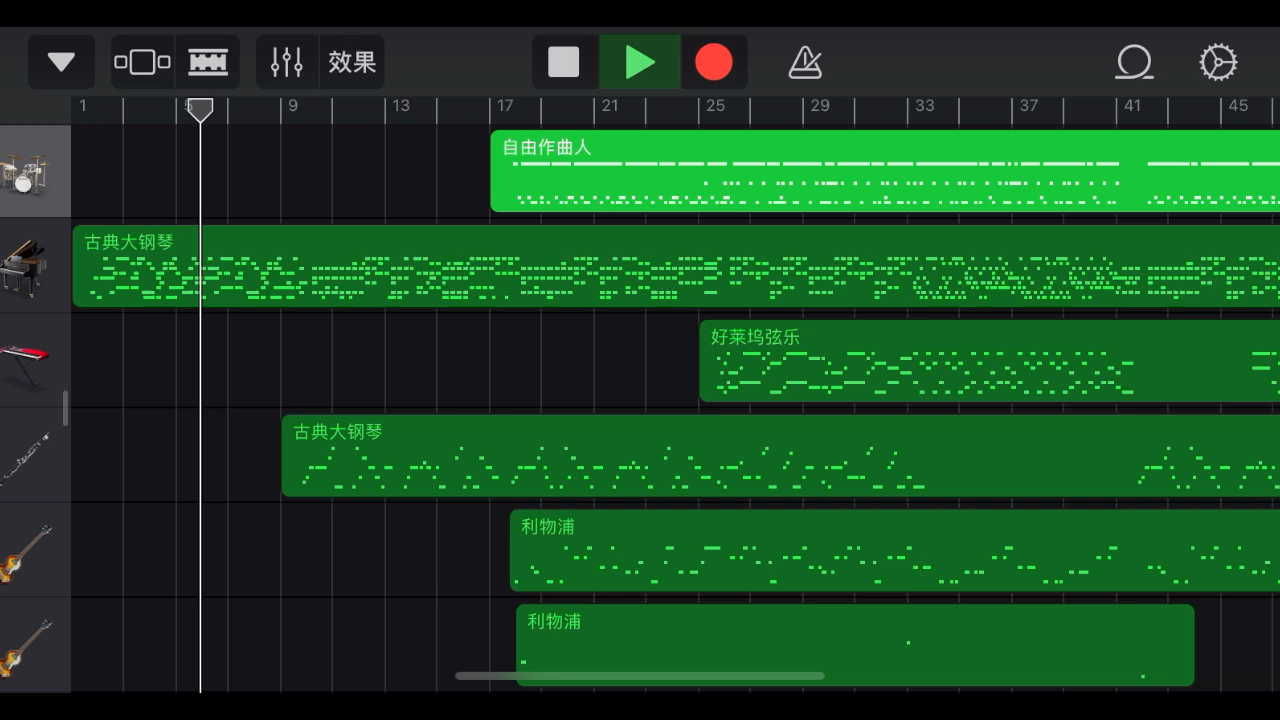This screenshot has height=720, width=1280.
Task: Select the 古典大钢琴 region starting at bar 1
Action: pyautogui.click(x=676, y=266)
